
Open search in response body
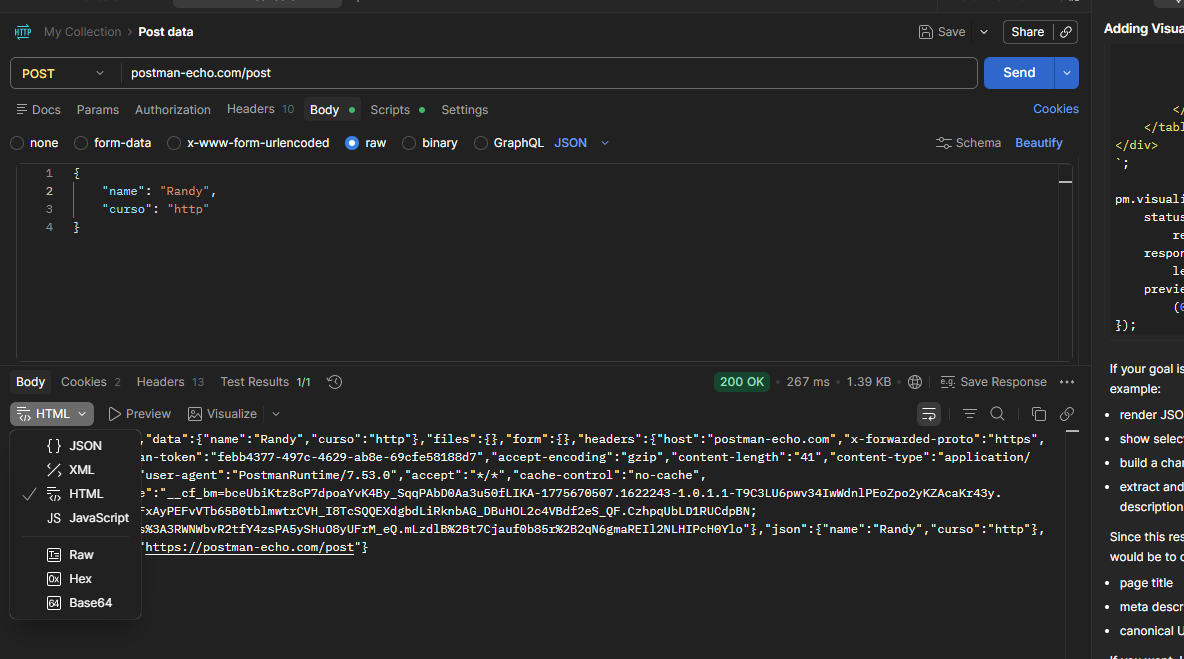(997, 414)
